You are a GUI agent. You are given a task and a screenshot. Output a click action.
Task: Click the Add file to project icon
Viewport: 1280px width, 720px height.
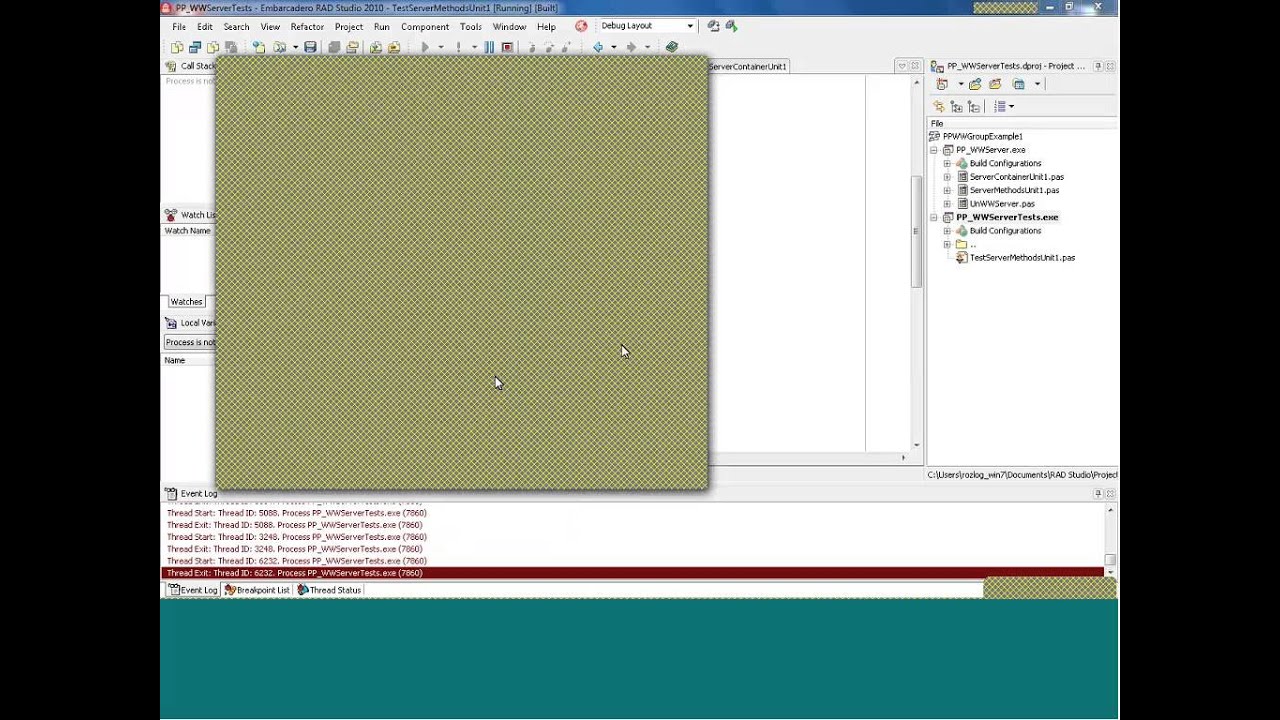tap(376, 47)
